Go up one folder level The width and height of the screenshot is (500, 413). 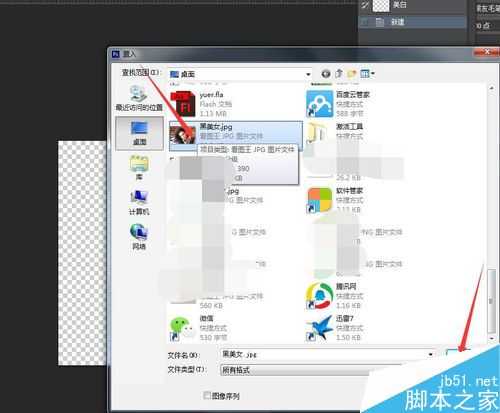pyautogui.click(x=339, y=74)
